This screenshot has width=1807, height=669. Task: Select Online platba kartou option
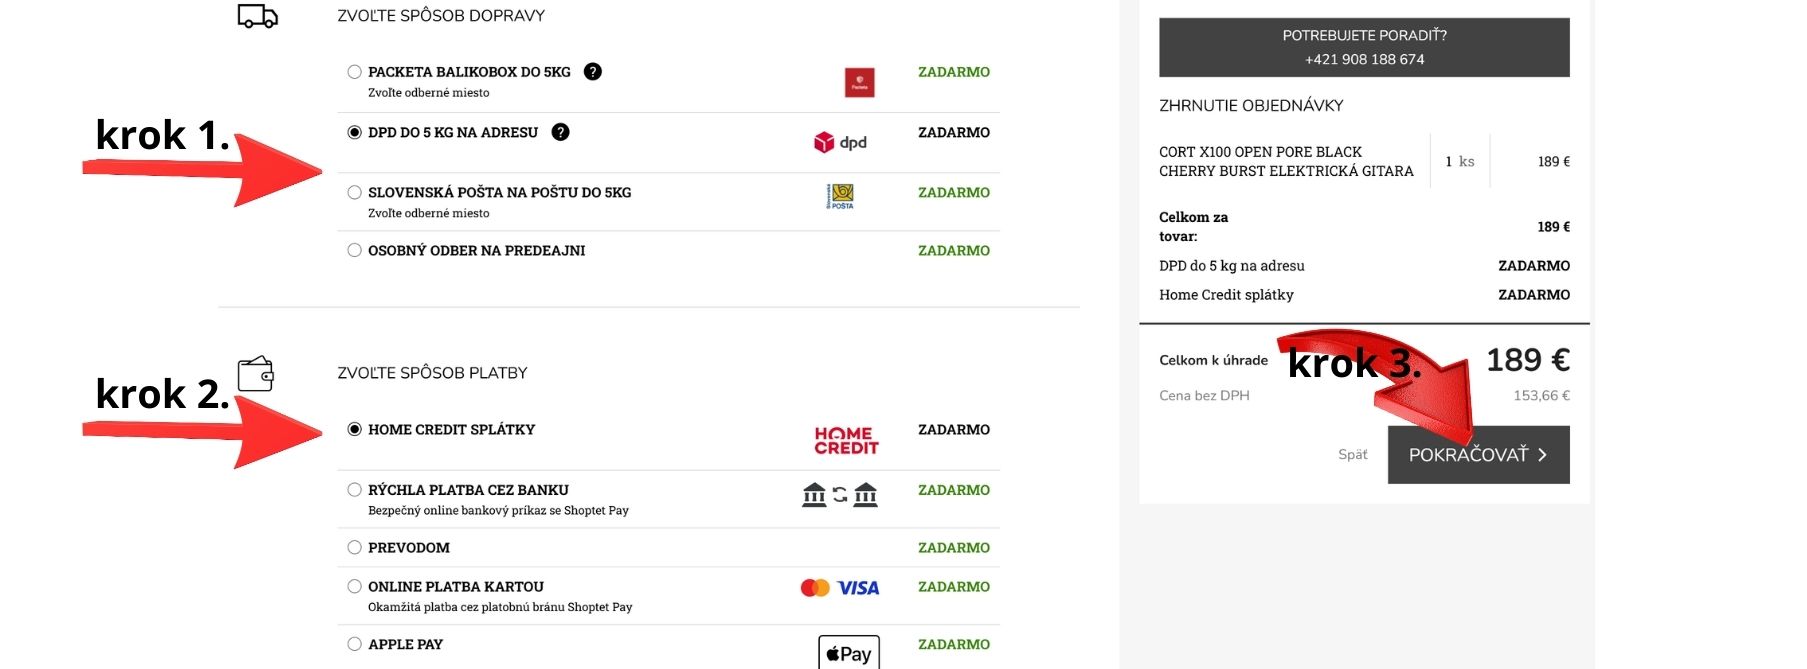pyautogui.click(x=354, y=586)
